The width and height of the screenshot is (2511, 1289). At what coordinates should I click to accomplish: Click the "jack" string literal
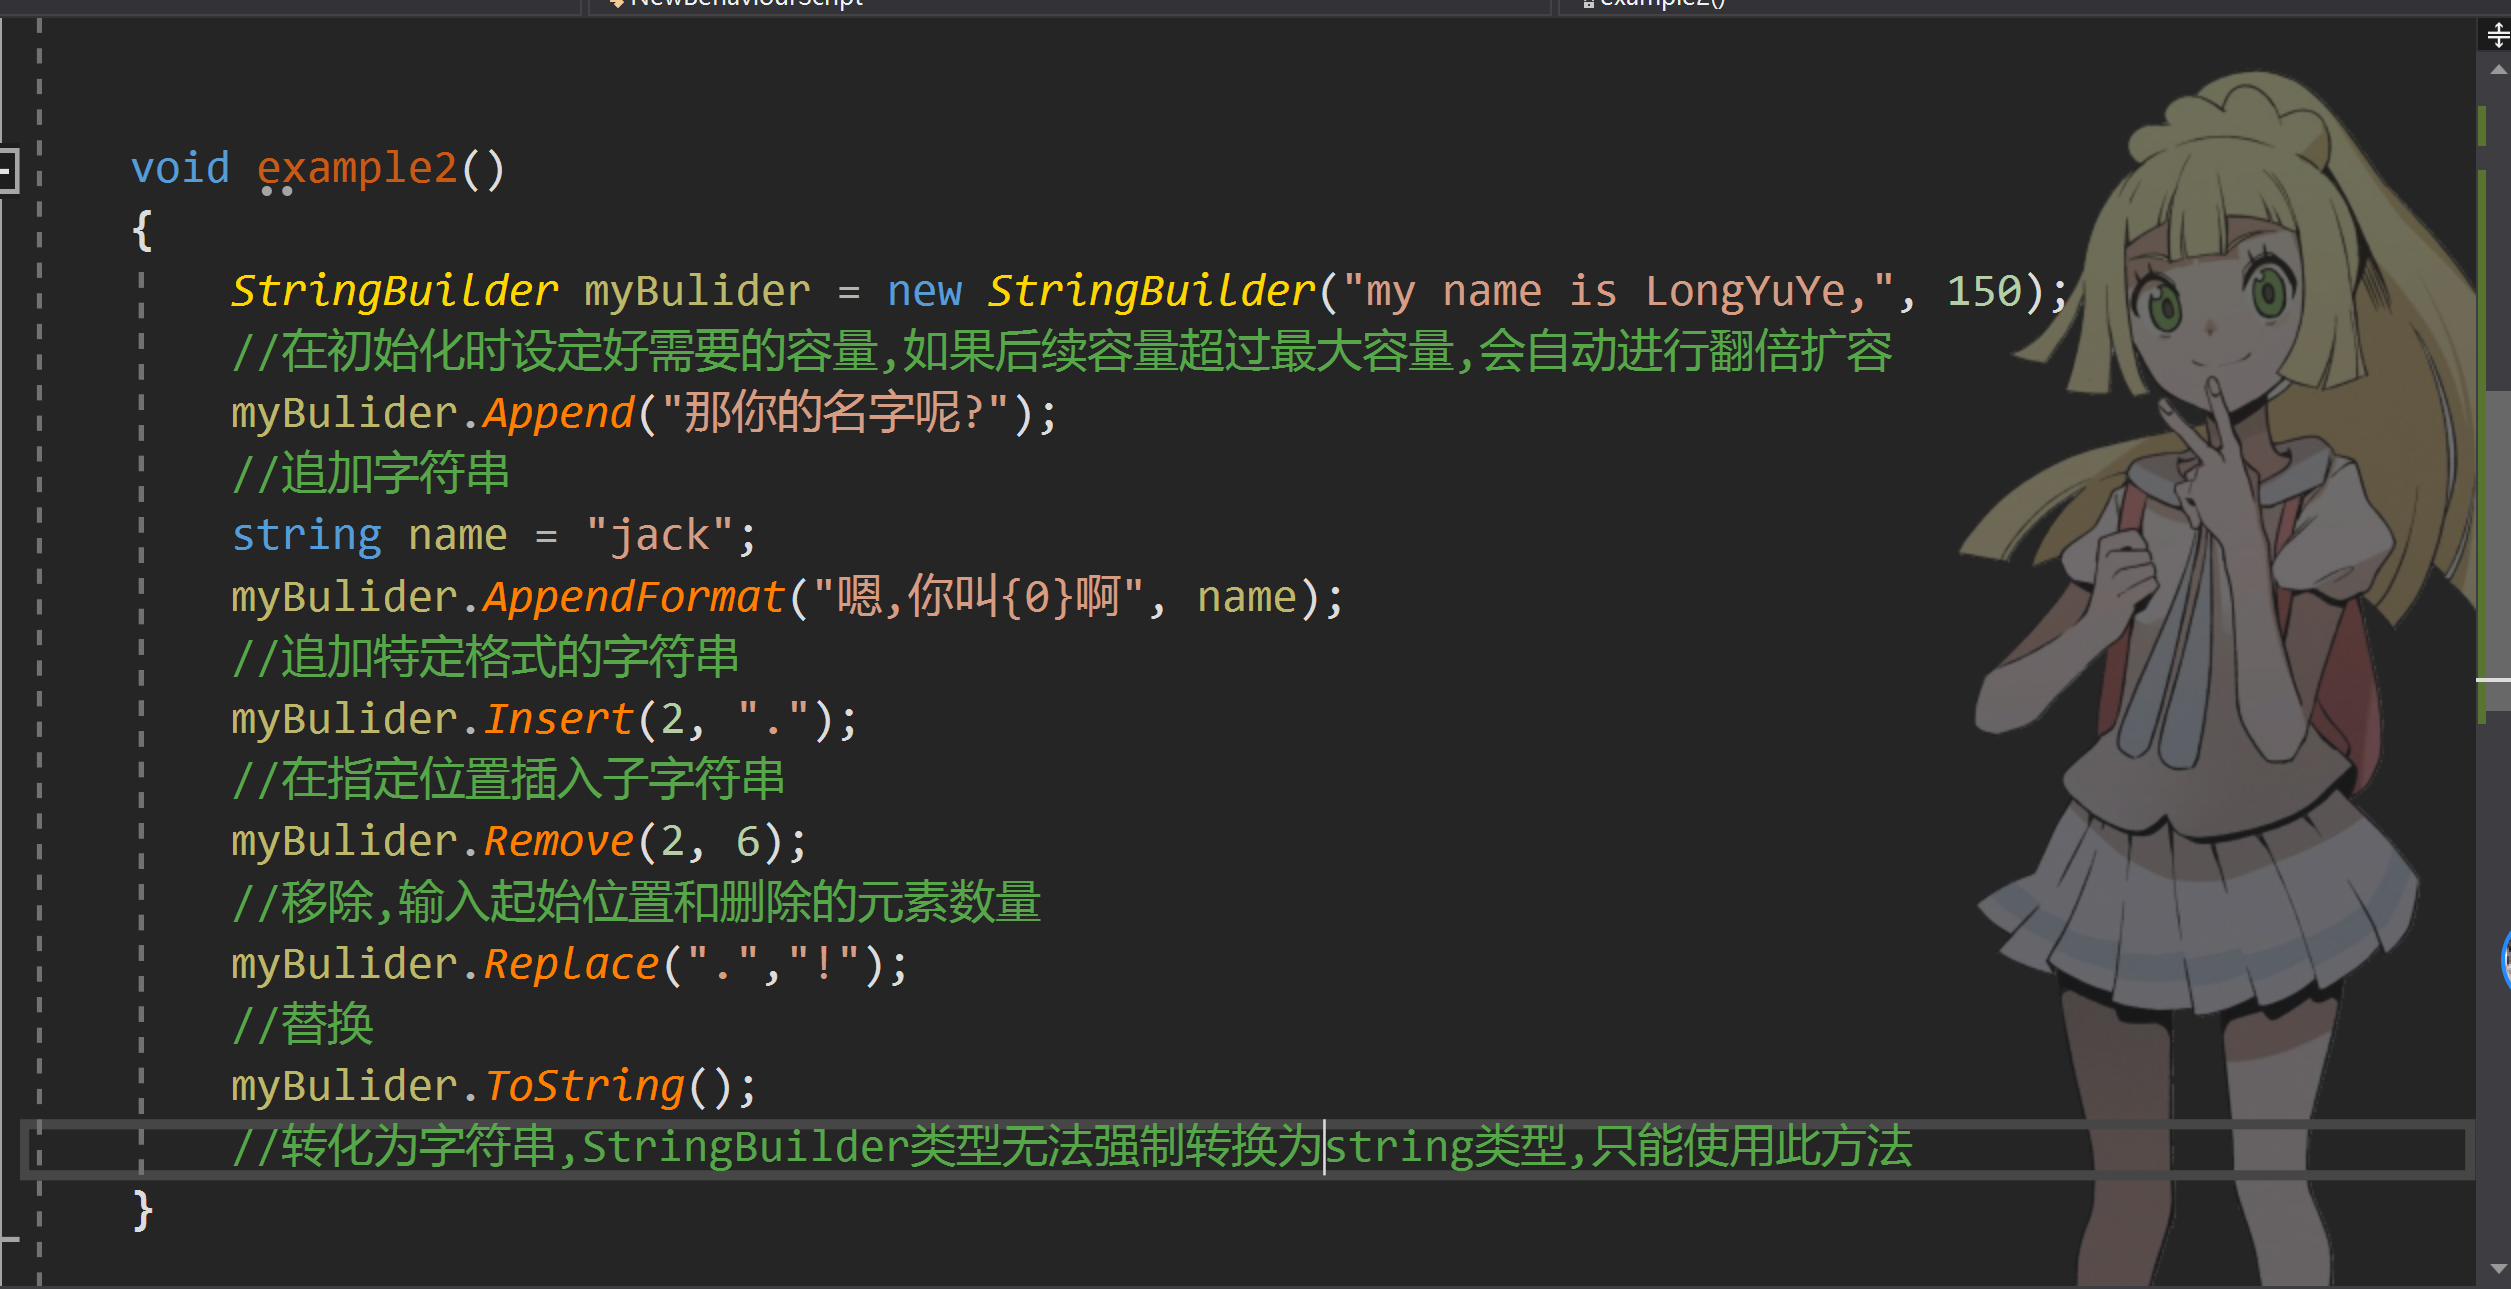pos(660,535)
